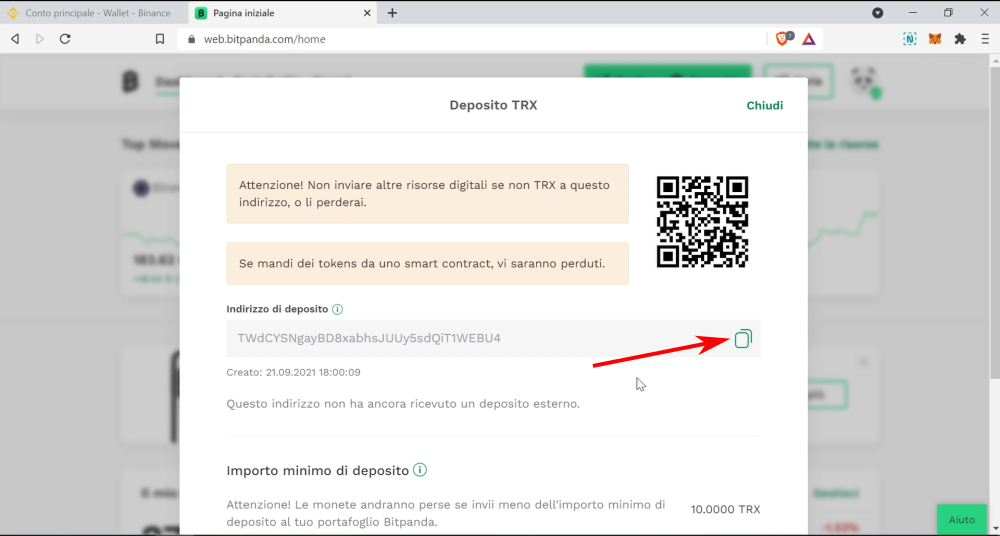Viewport: 1000px width, 536px height.
Task: Open the Aiuto help button
Action: click(x=962, y=519)
